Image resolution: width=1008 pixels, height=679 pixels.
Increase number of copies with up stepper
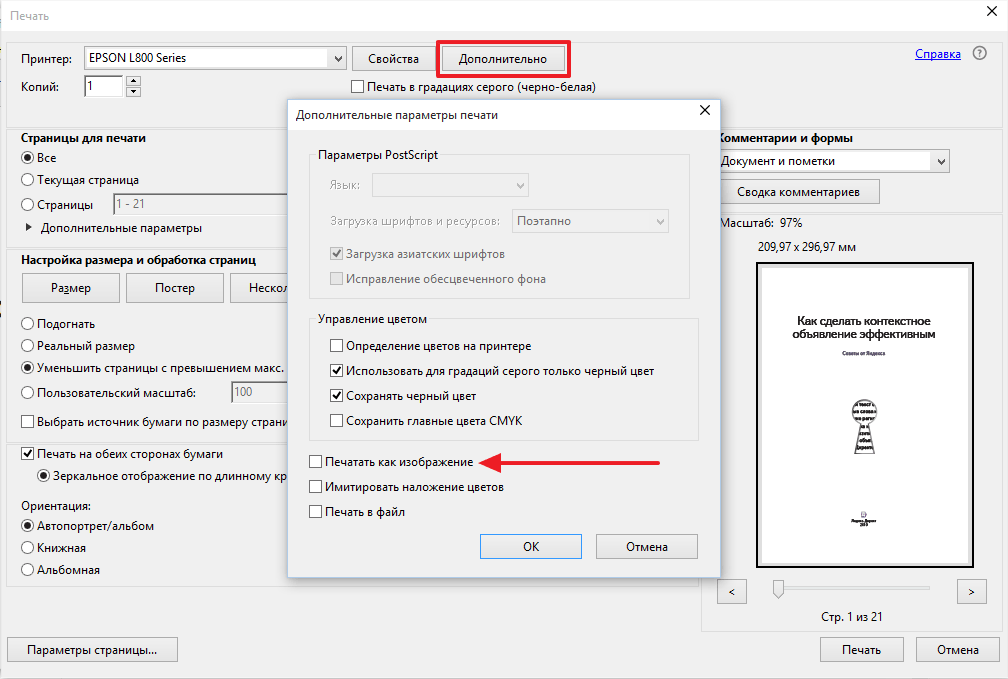134,81
